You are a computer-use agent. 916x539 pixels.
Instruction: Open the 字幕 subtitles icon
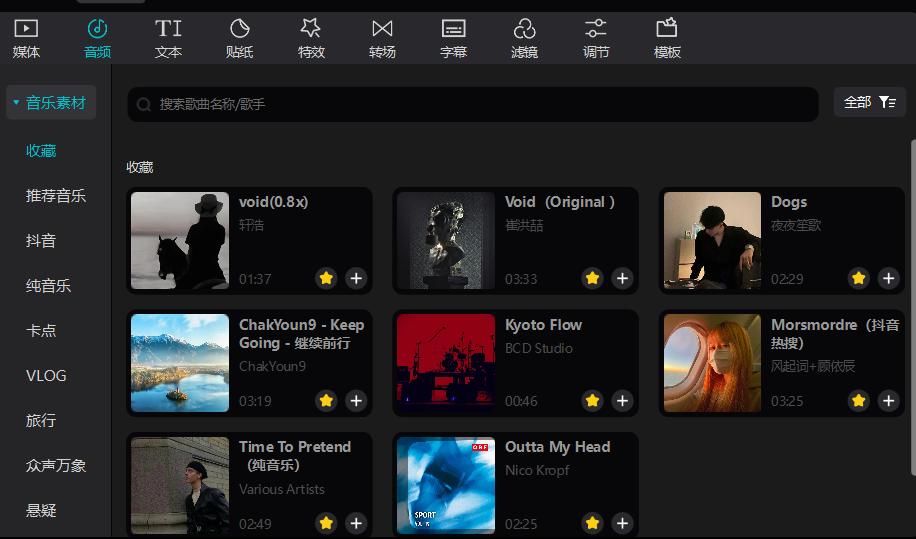tap(453, 38)
